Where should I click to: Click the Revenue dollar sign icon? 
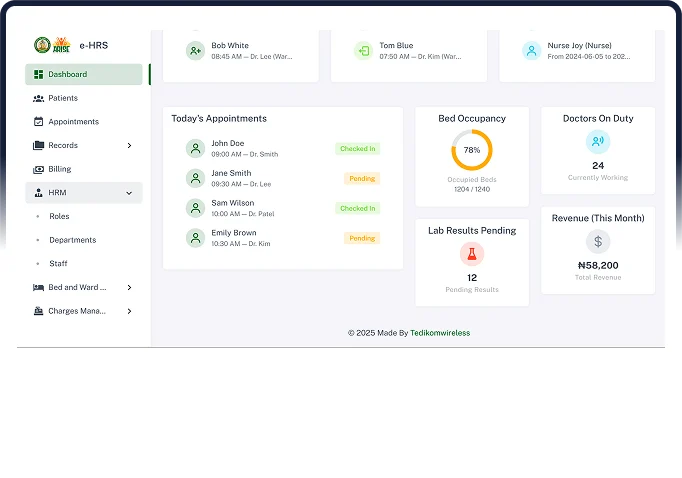(x=598, y=241)
